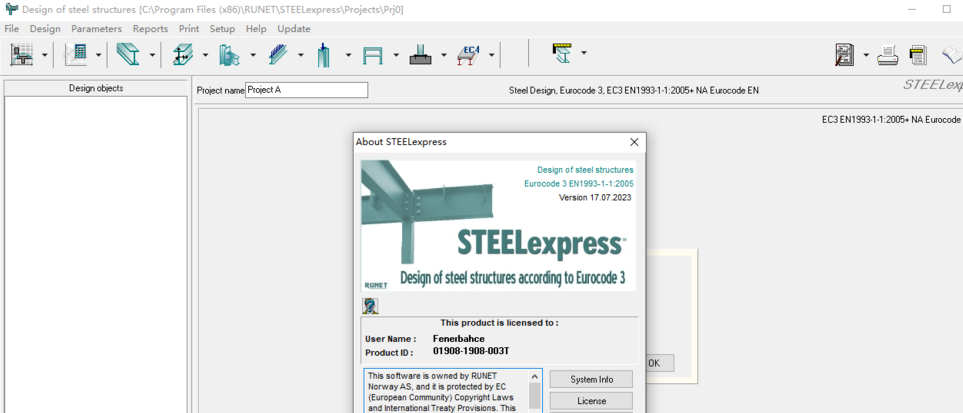Click the Project name input field
The width and height of the screenshot is (963, 413).
(x=306, y=90)
